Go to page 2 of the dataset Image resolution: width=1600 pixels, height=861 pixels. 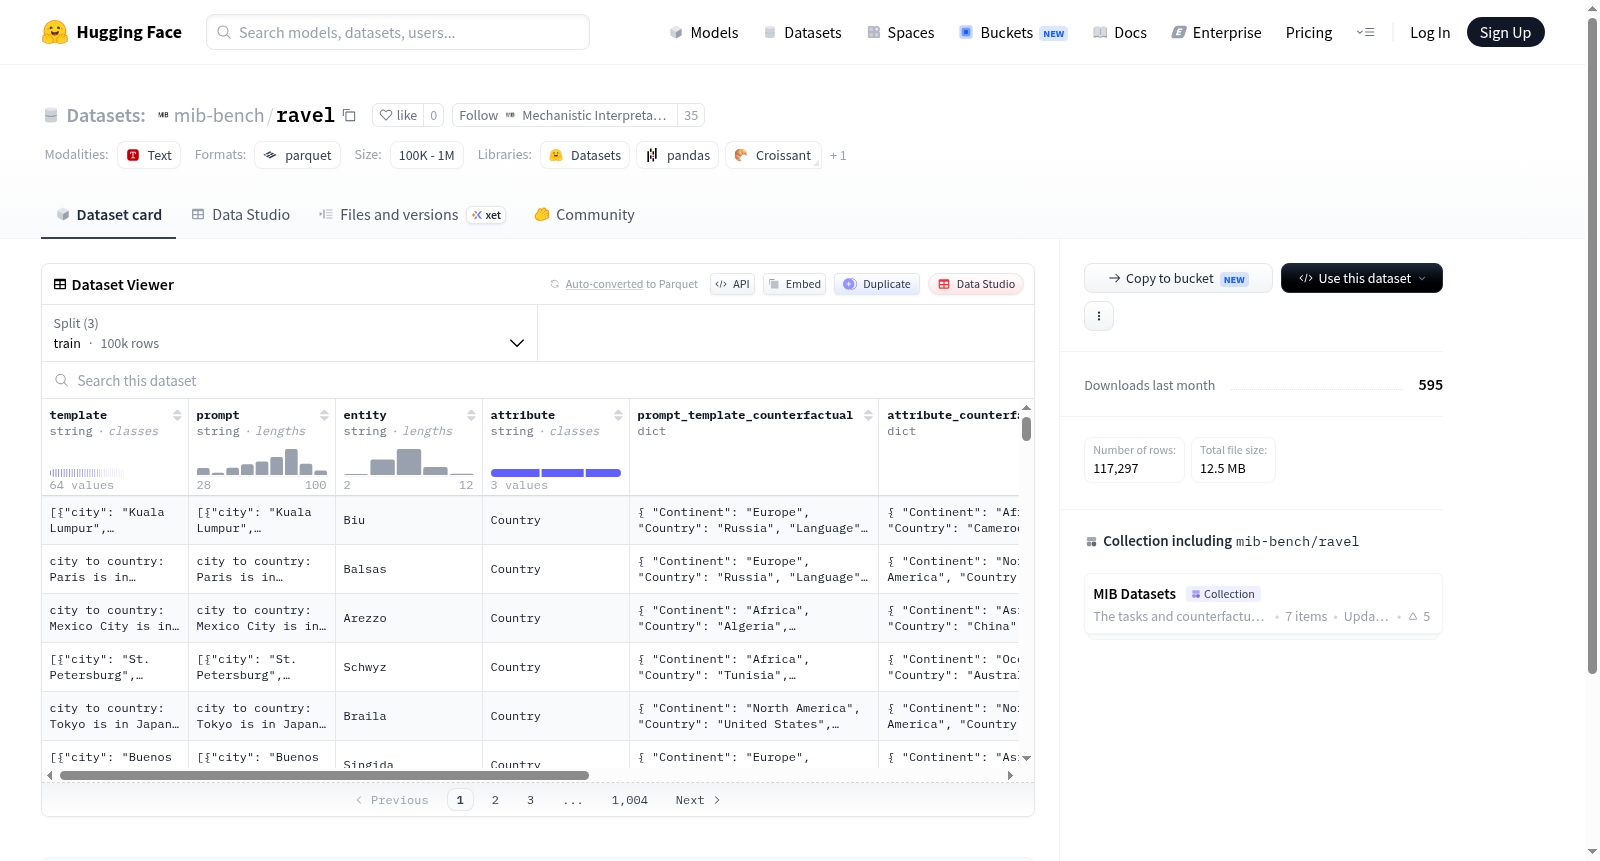pos(495,800)
